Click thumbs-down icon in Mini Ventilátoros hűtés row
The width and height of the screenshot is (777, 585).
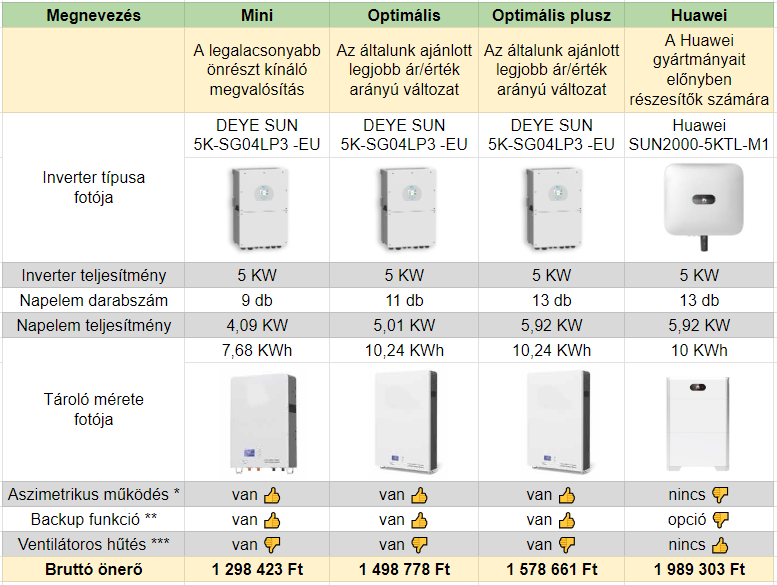click(x=272, y=545)
